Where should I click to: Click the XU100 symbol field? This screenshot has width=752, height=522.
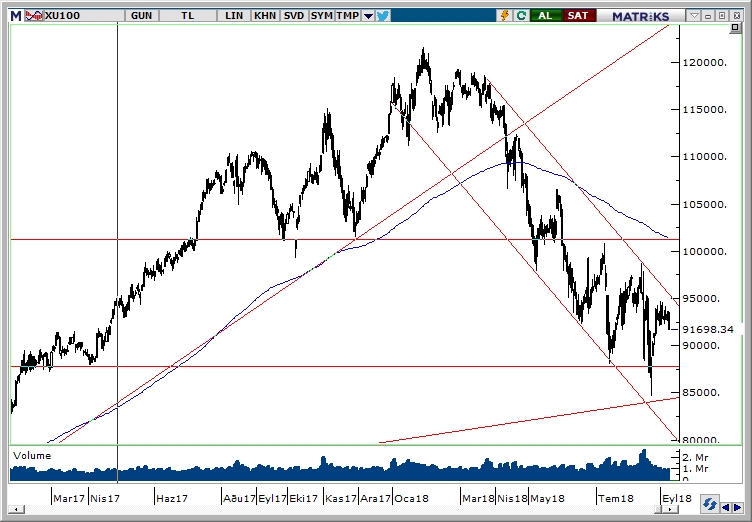pyautogui.click(x=84, y=16)
